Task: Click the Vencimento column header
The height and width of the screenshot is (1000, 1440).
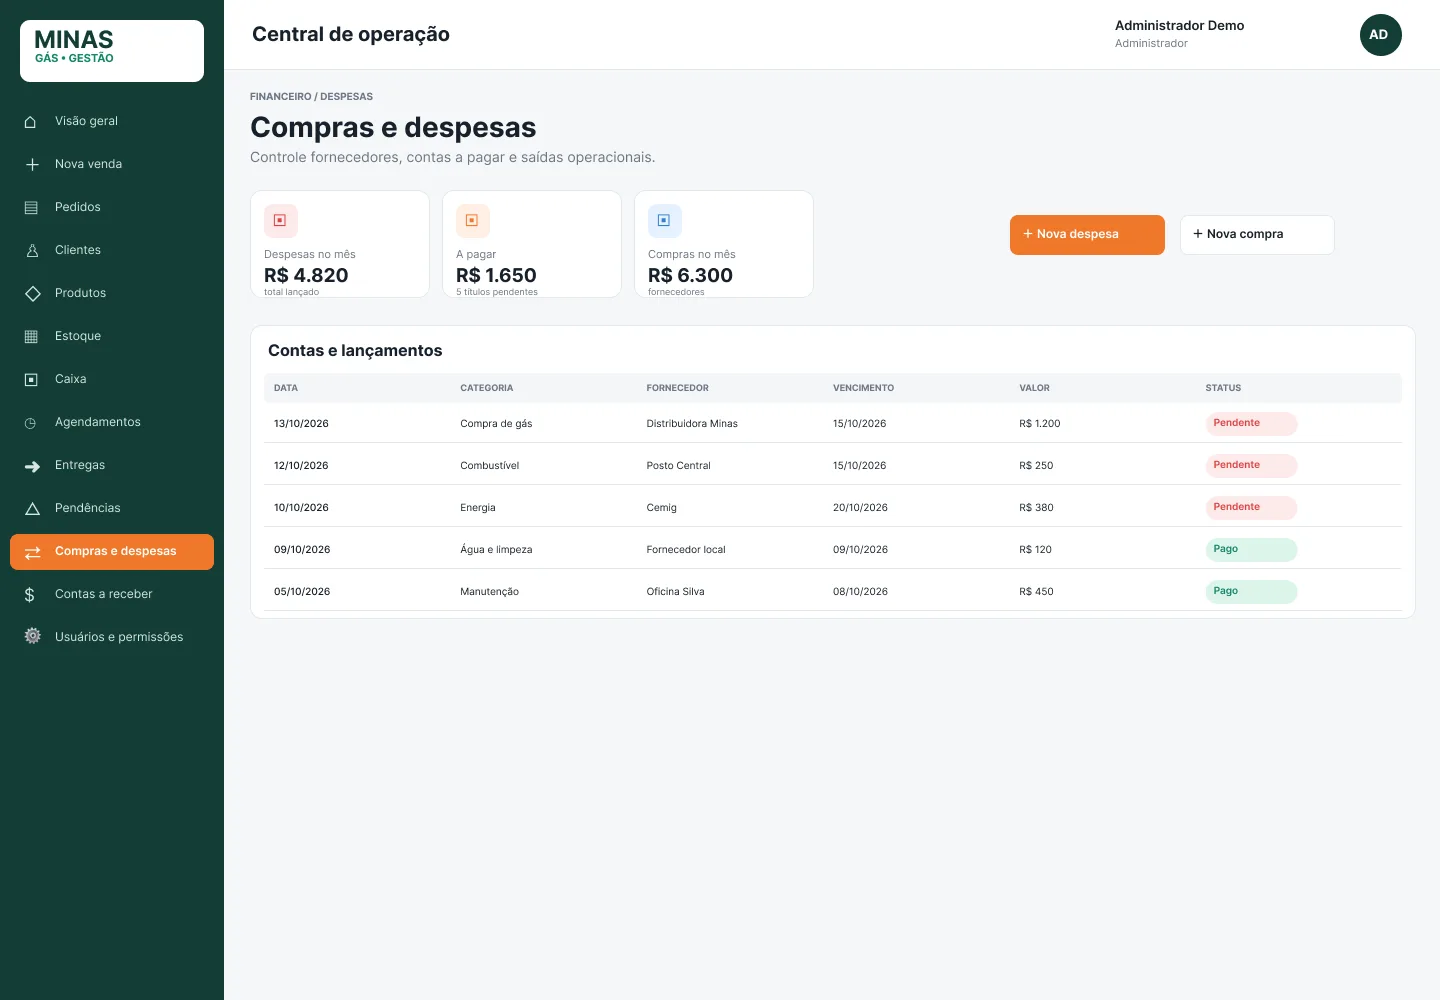Action: (x=864, y=388)
